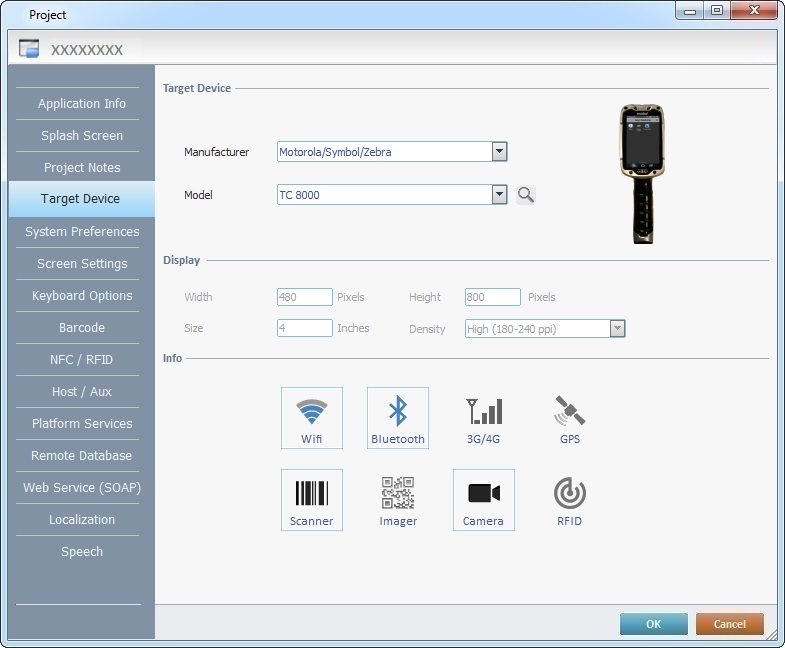This screenshot has width=785, height=648.
Task: Switch to the Application Info tab
Action: coord(82,104)
